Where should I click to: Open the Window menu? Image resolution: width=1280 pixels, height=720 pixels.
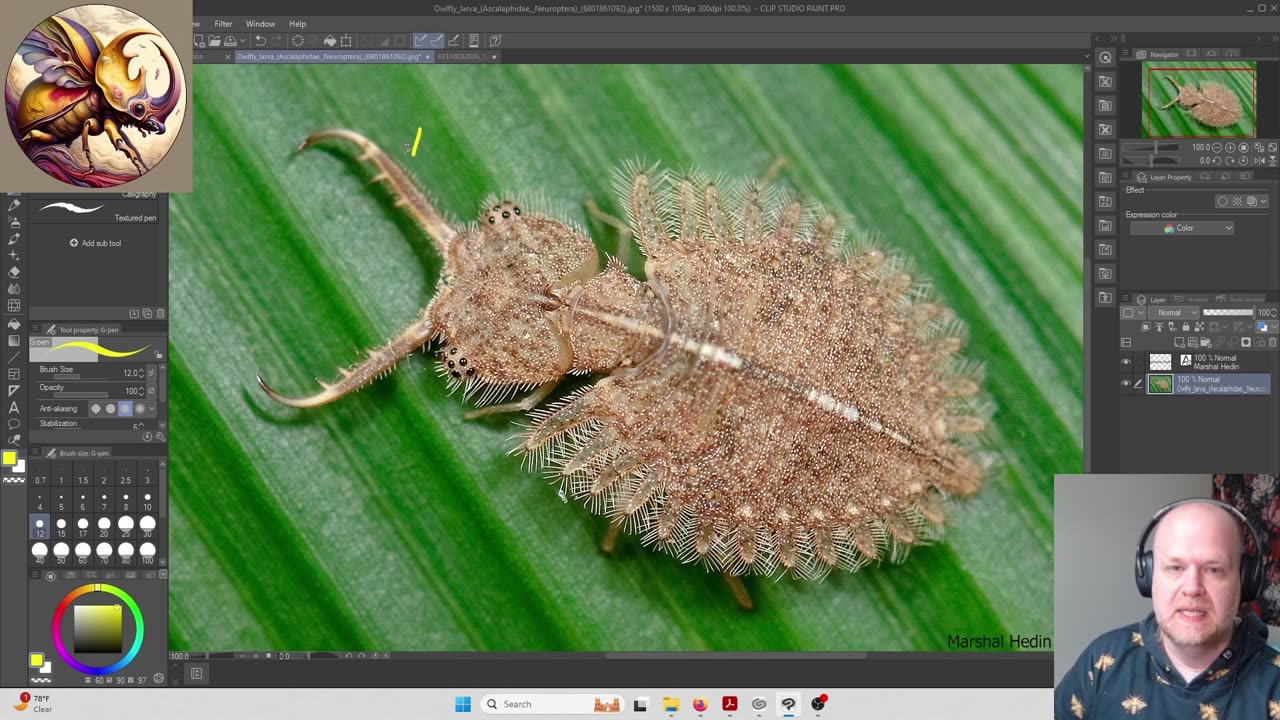(x=260, y=24)
